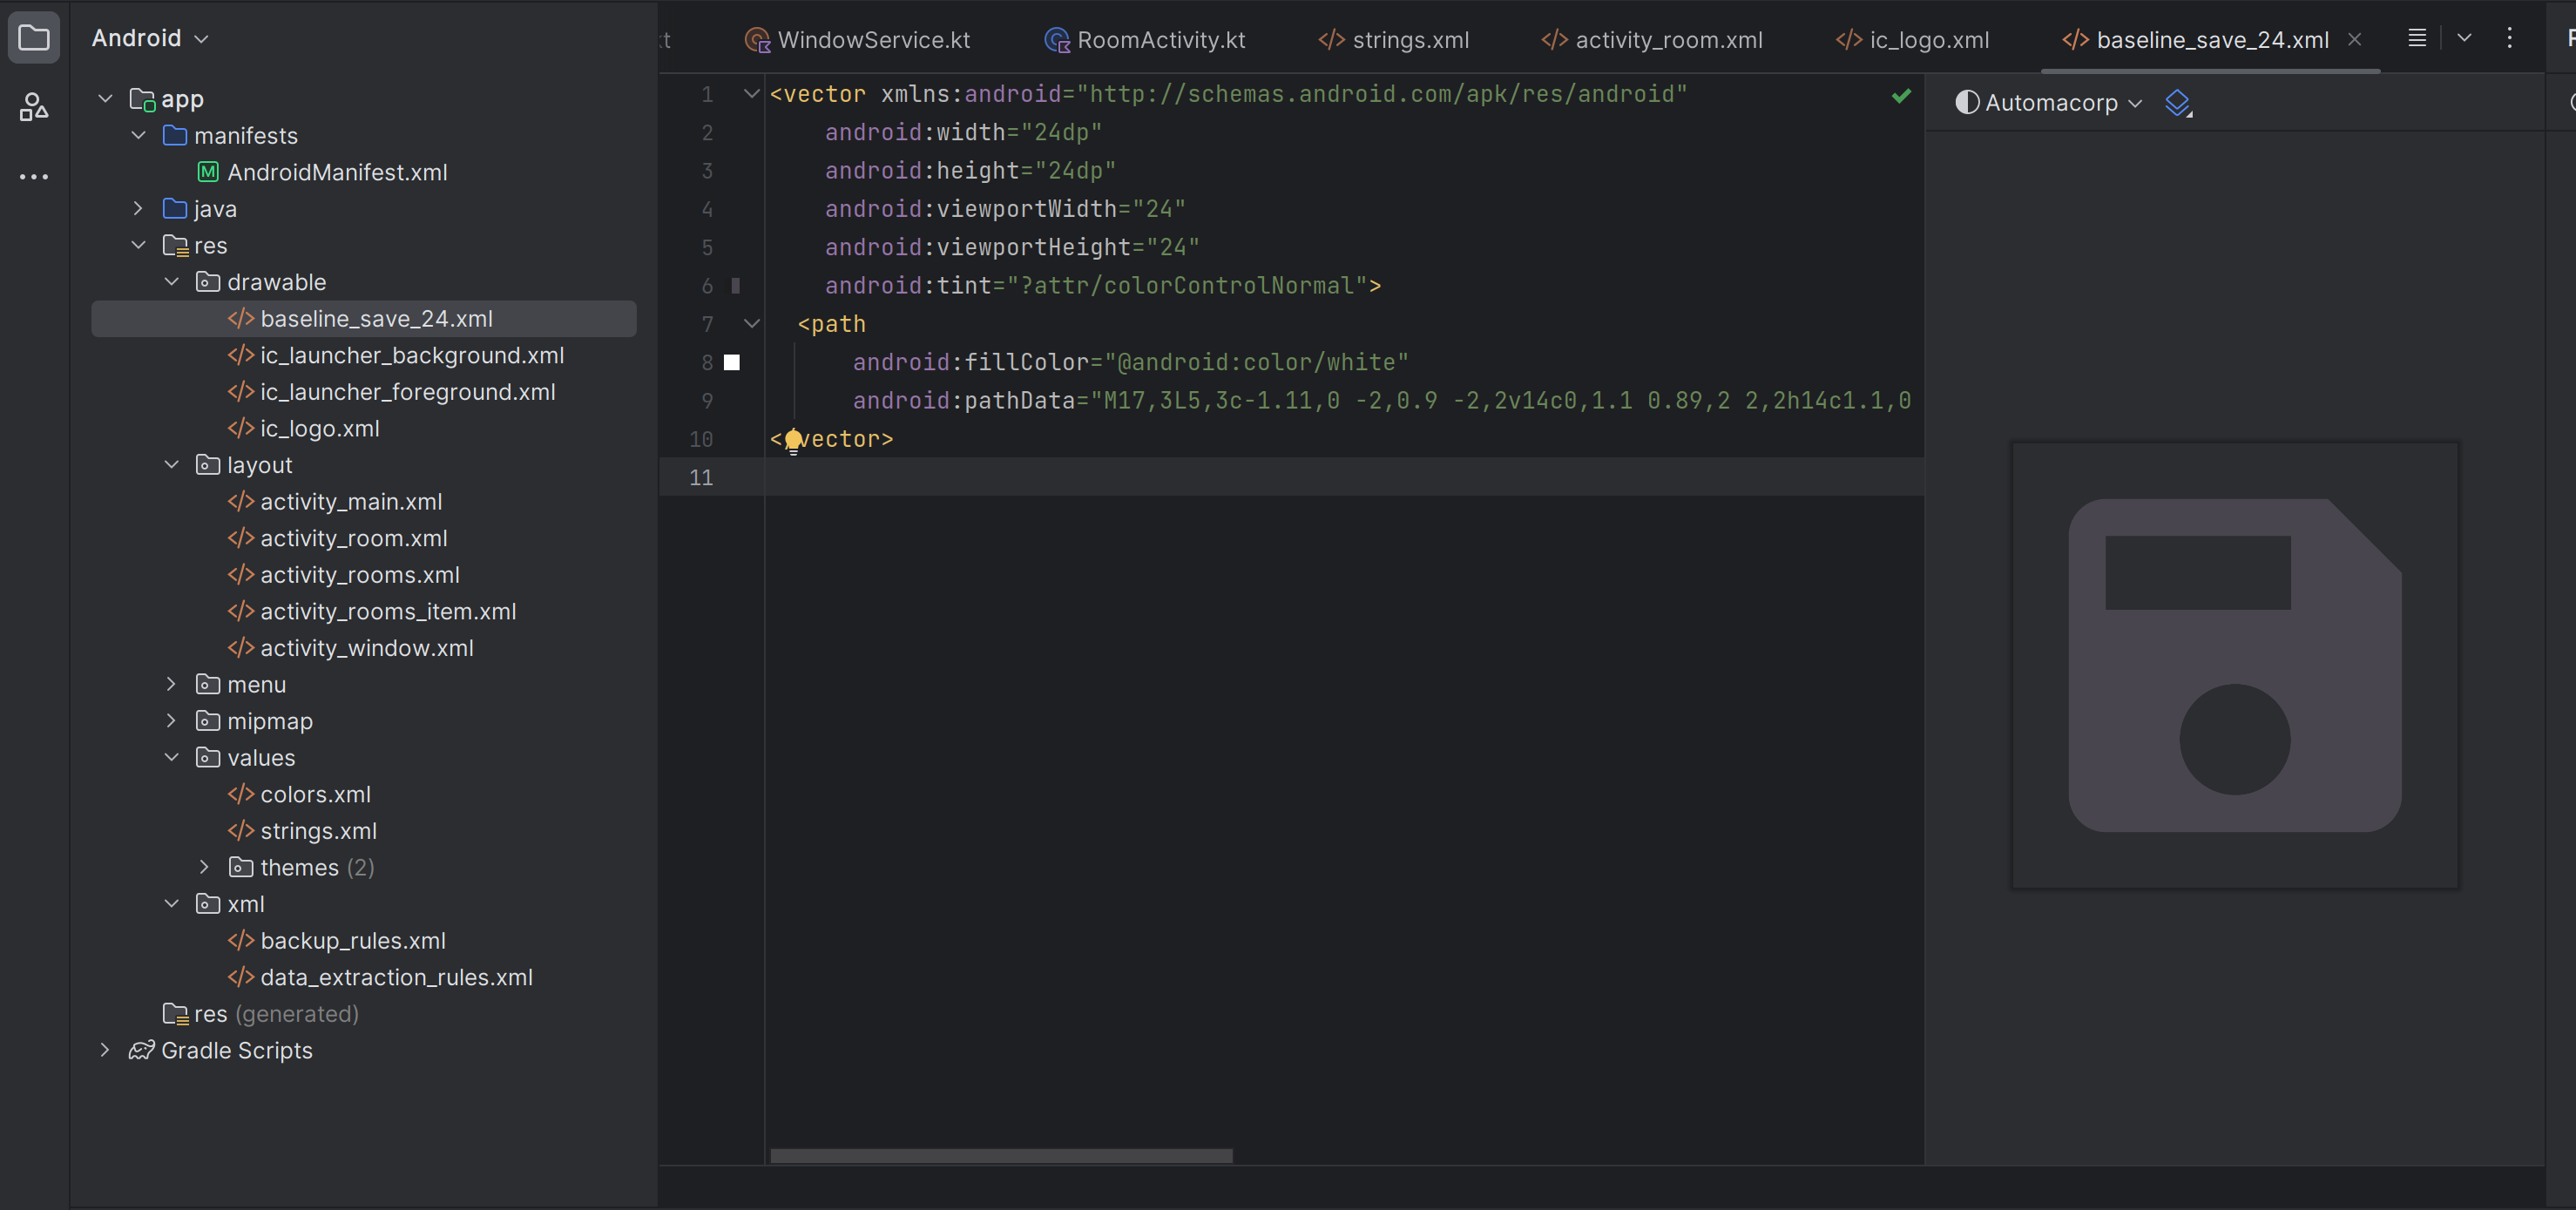
Task: Open the editor view mode lines icon
Action: (x=2417, y=38)
